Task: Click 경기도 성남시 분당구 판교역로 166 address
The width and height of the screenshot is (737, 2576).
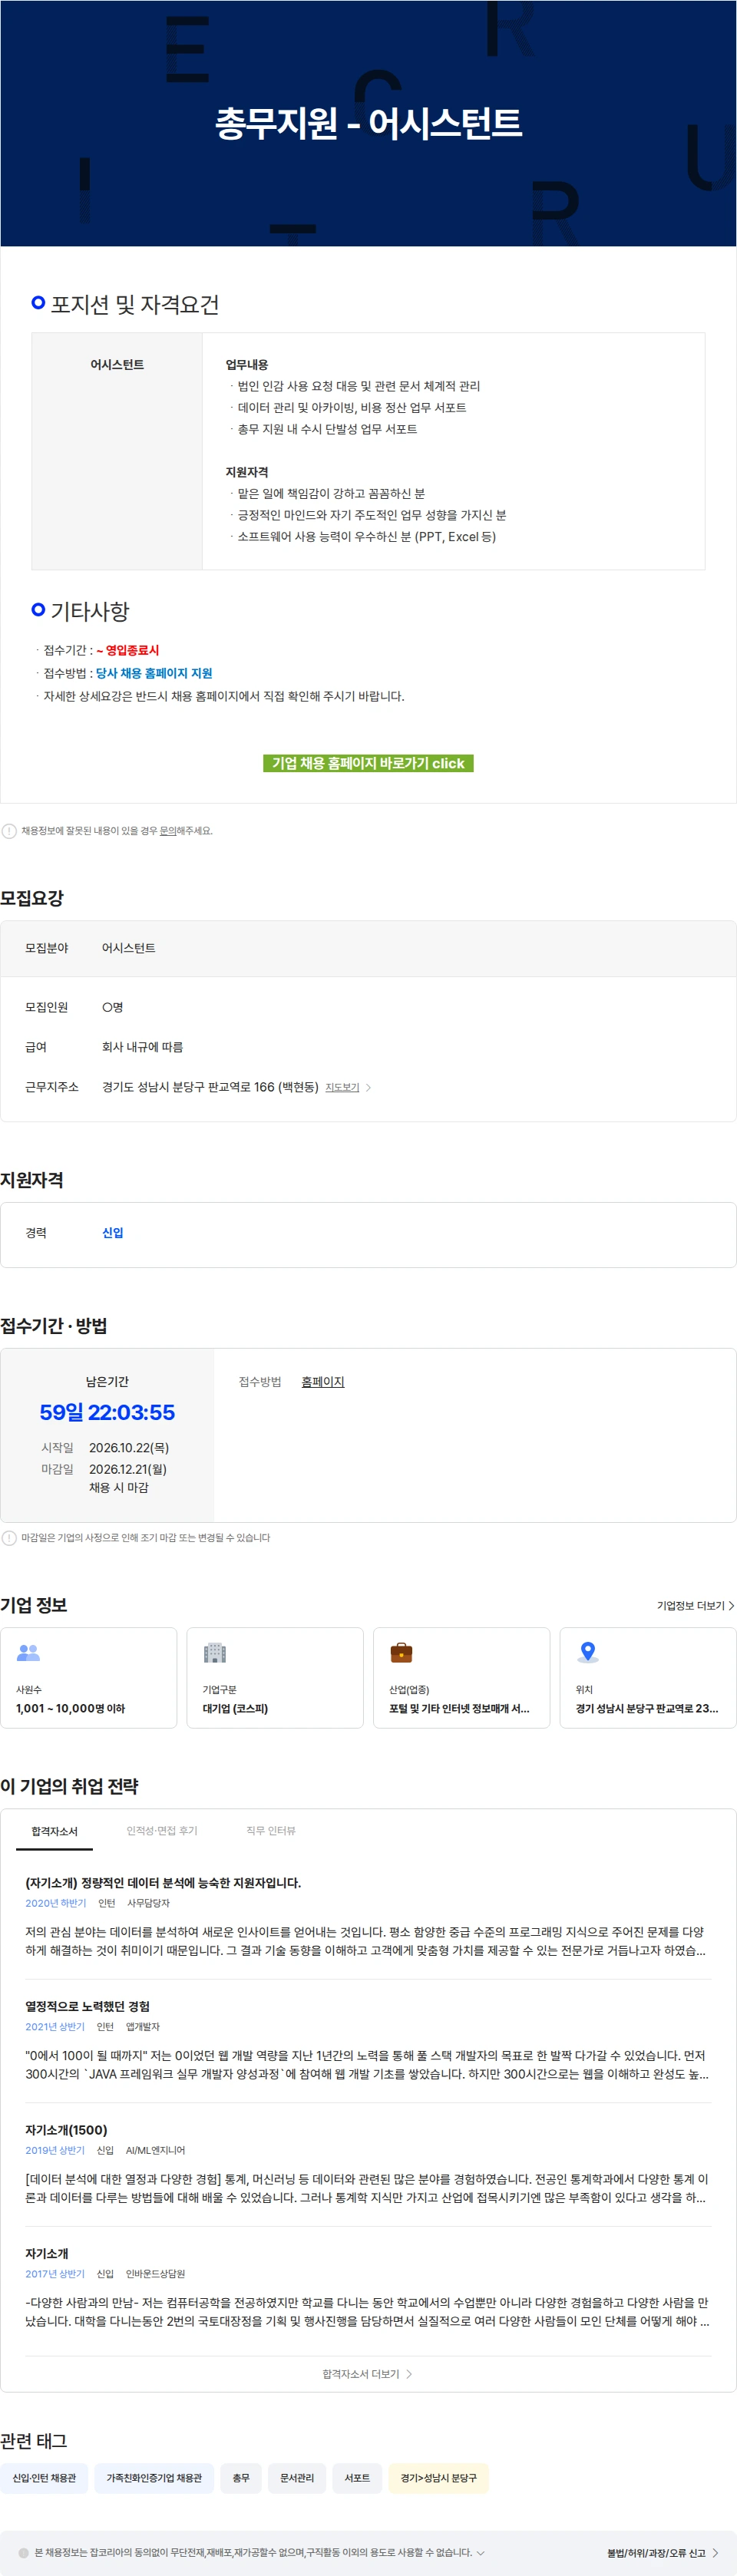Action: point(210,1087)
